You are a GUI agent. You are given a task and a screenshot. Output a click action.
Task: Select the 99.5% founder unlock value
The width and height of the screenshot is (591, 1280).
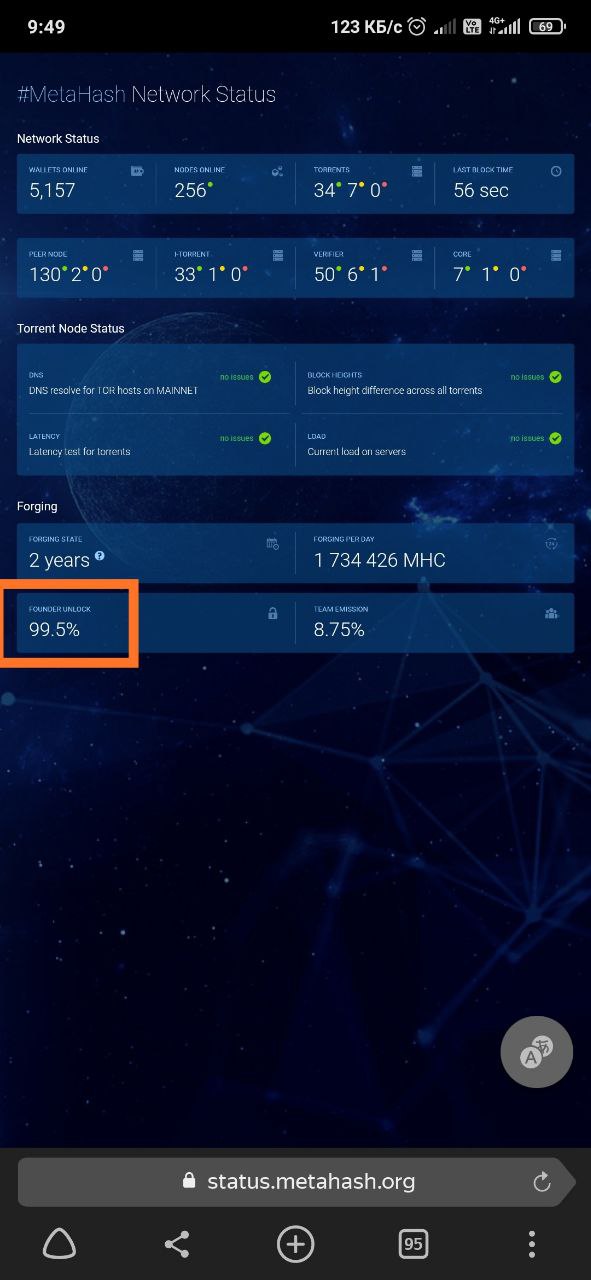54,630
